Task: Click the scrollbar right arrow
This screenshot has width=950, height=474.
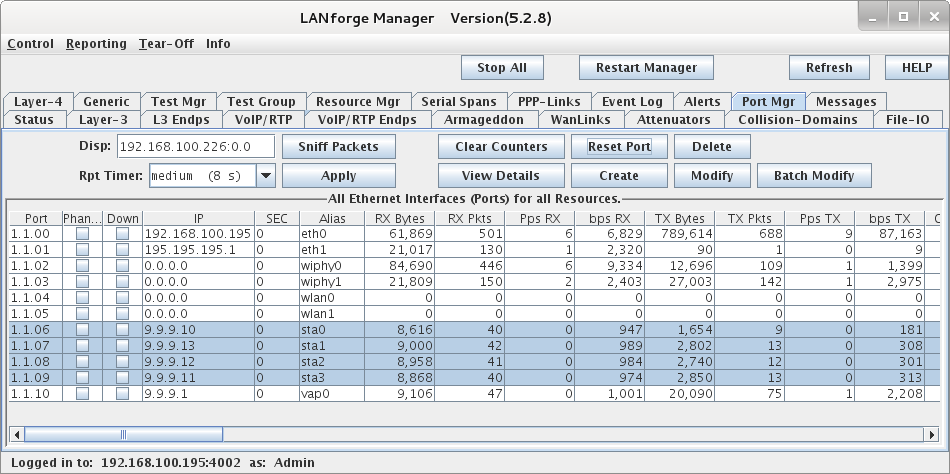Action: click(932, 435)
